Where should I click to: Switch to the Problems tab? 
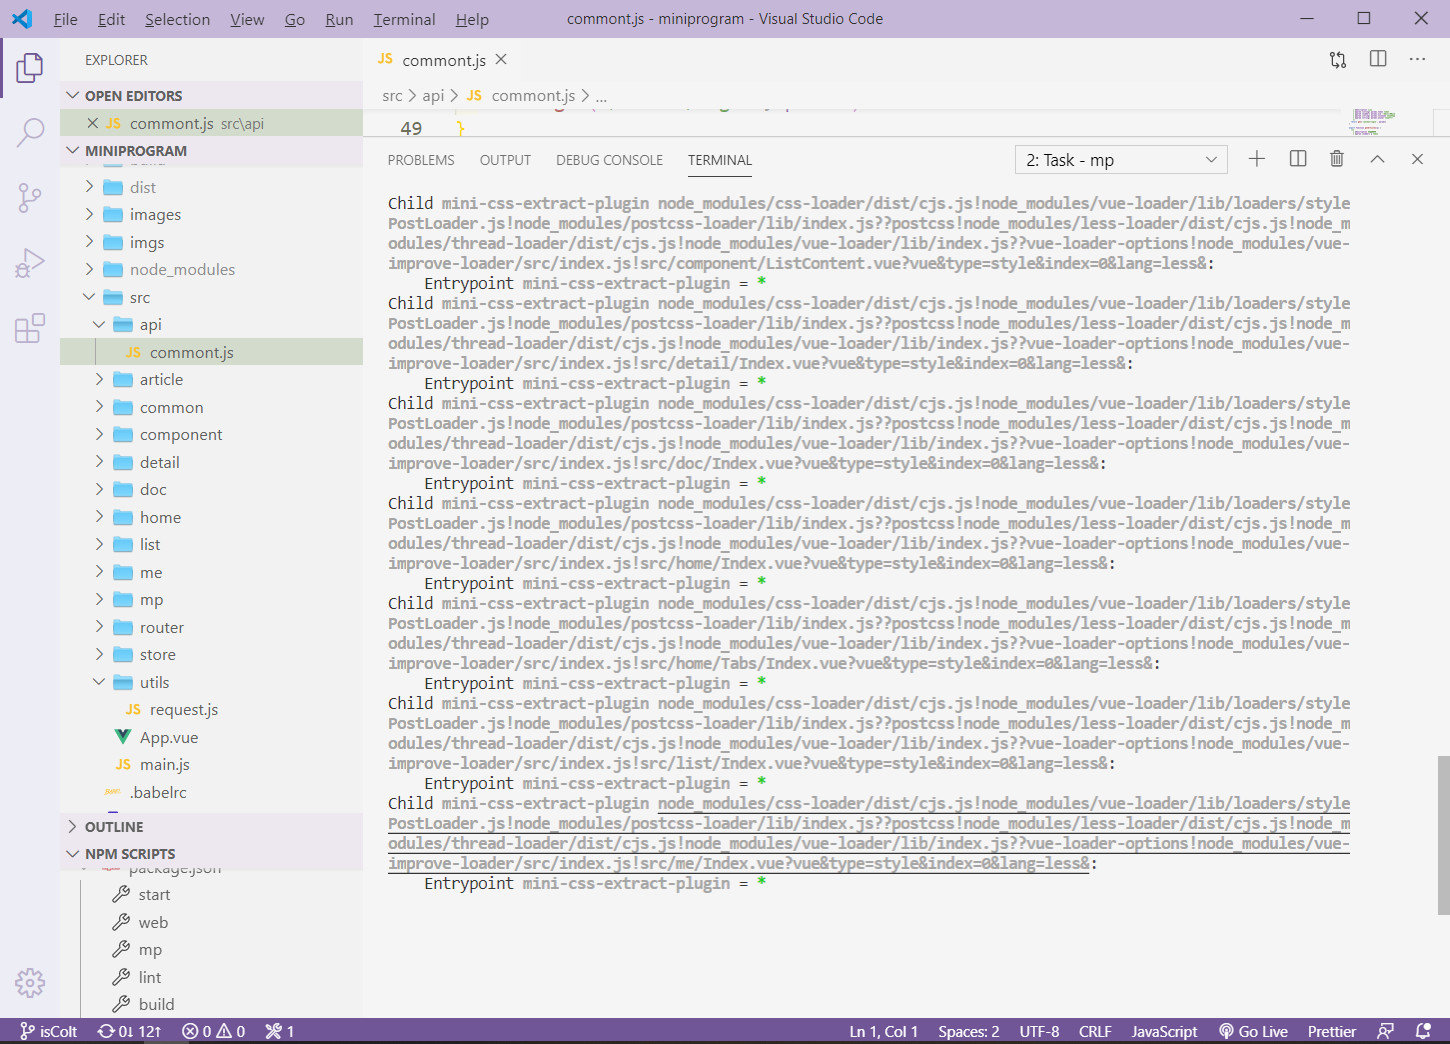(x=421, y=160)
